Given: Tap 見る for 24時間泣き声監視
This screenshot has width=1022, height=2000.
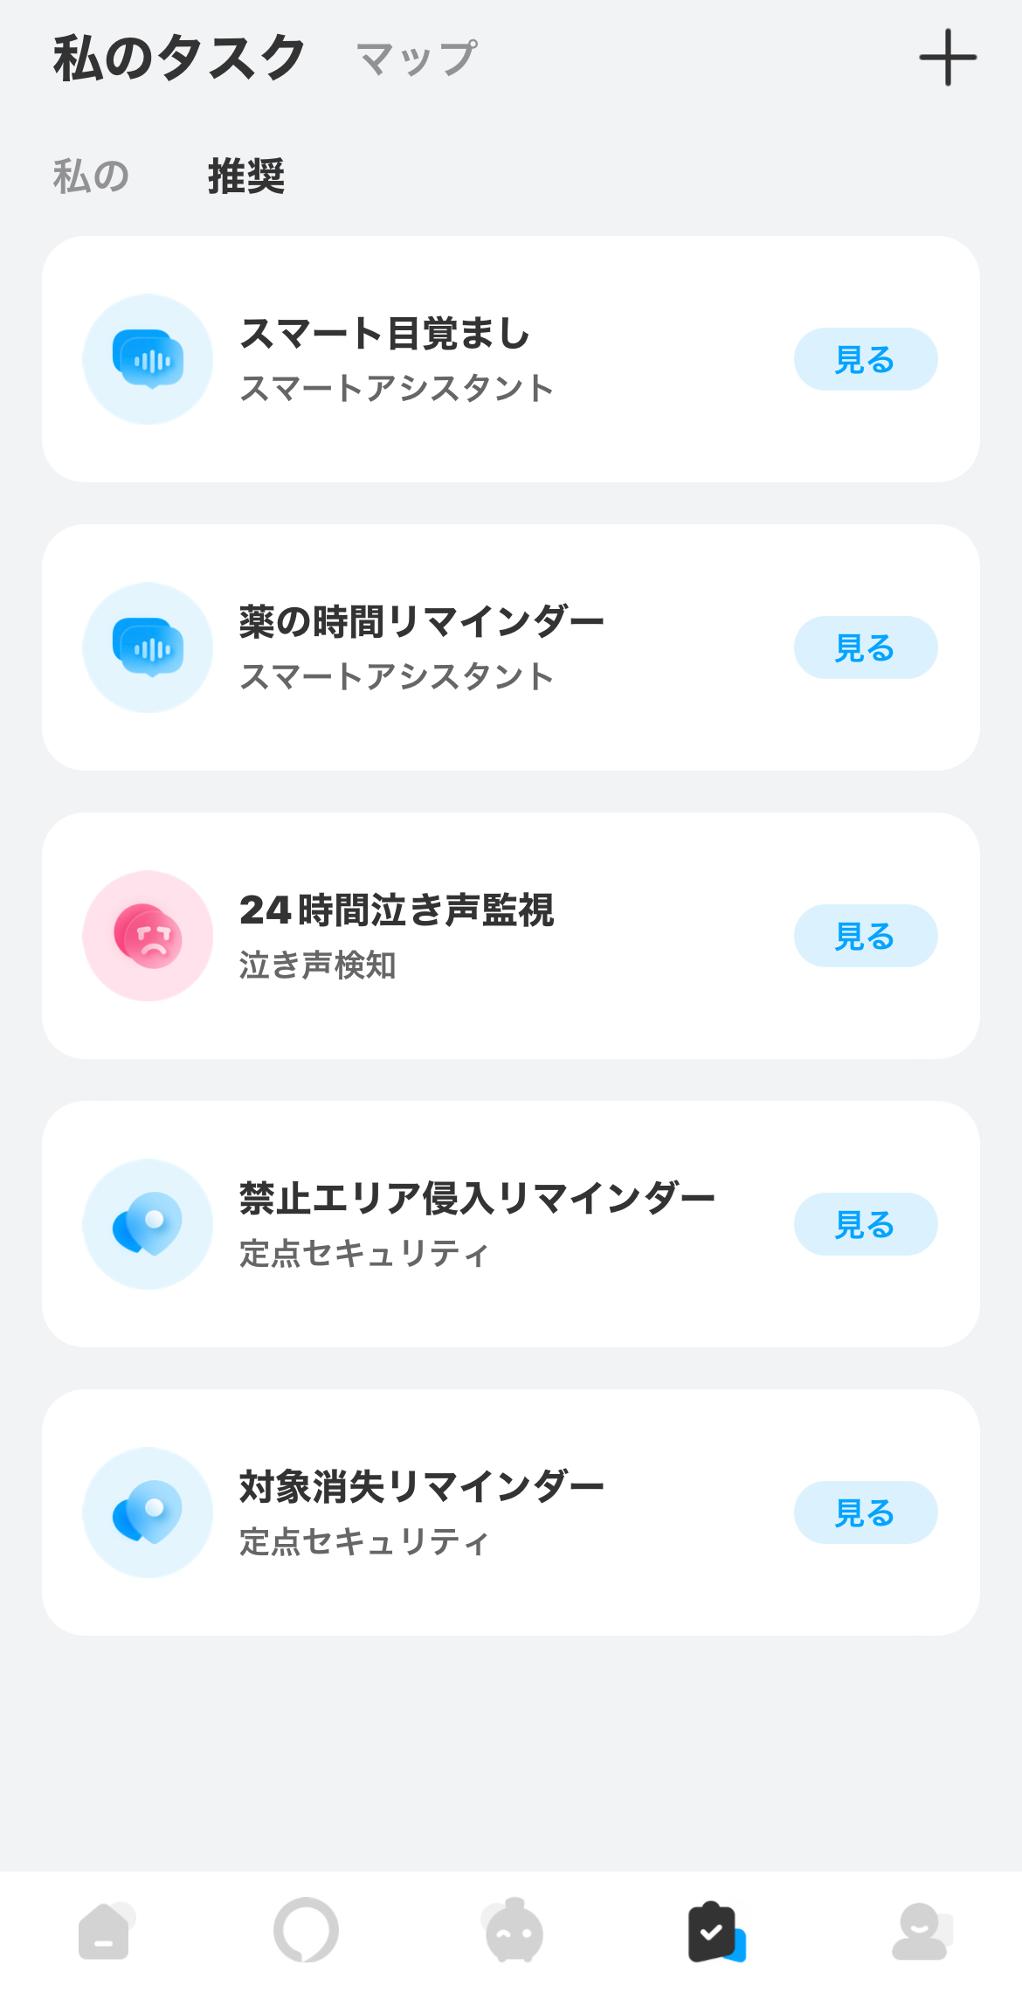Looking at the screenshot, I should click(x=865, y=935).
